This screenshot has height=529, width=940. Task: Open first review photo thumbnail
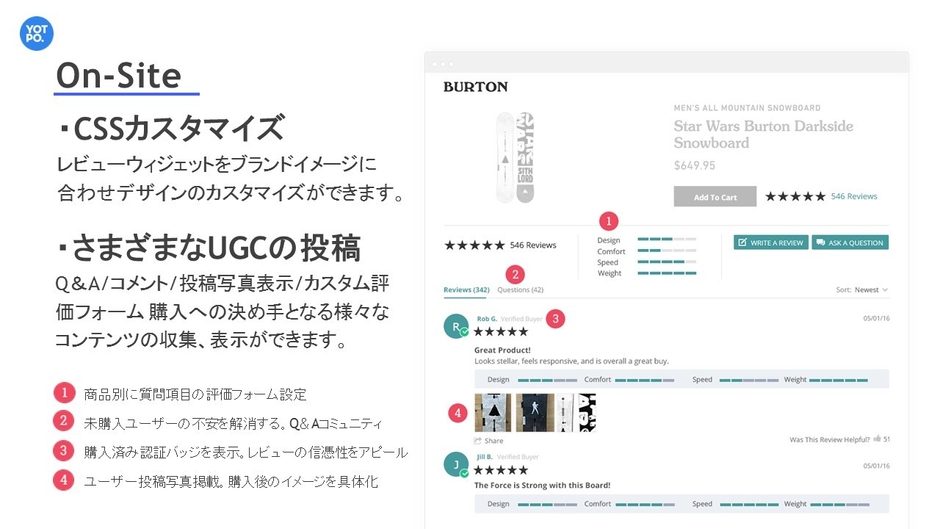[x=493, y=413]
